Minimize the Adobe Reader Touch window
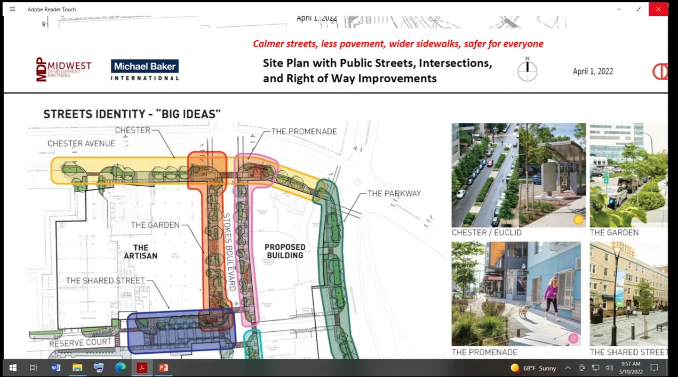The image size is (678, 377). [619, 9]
